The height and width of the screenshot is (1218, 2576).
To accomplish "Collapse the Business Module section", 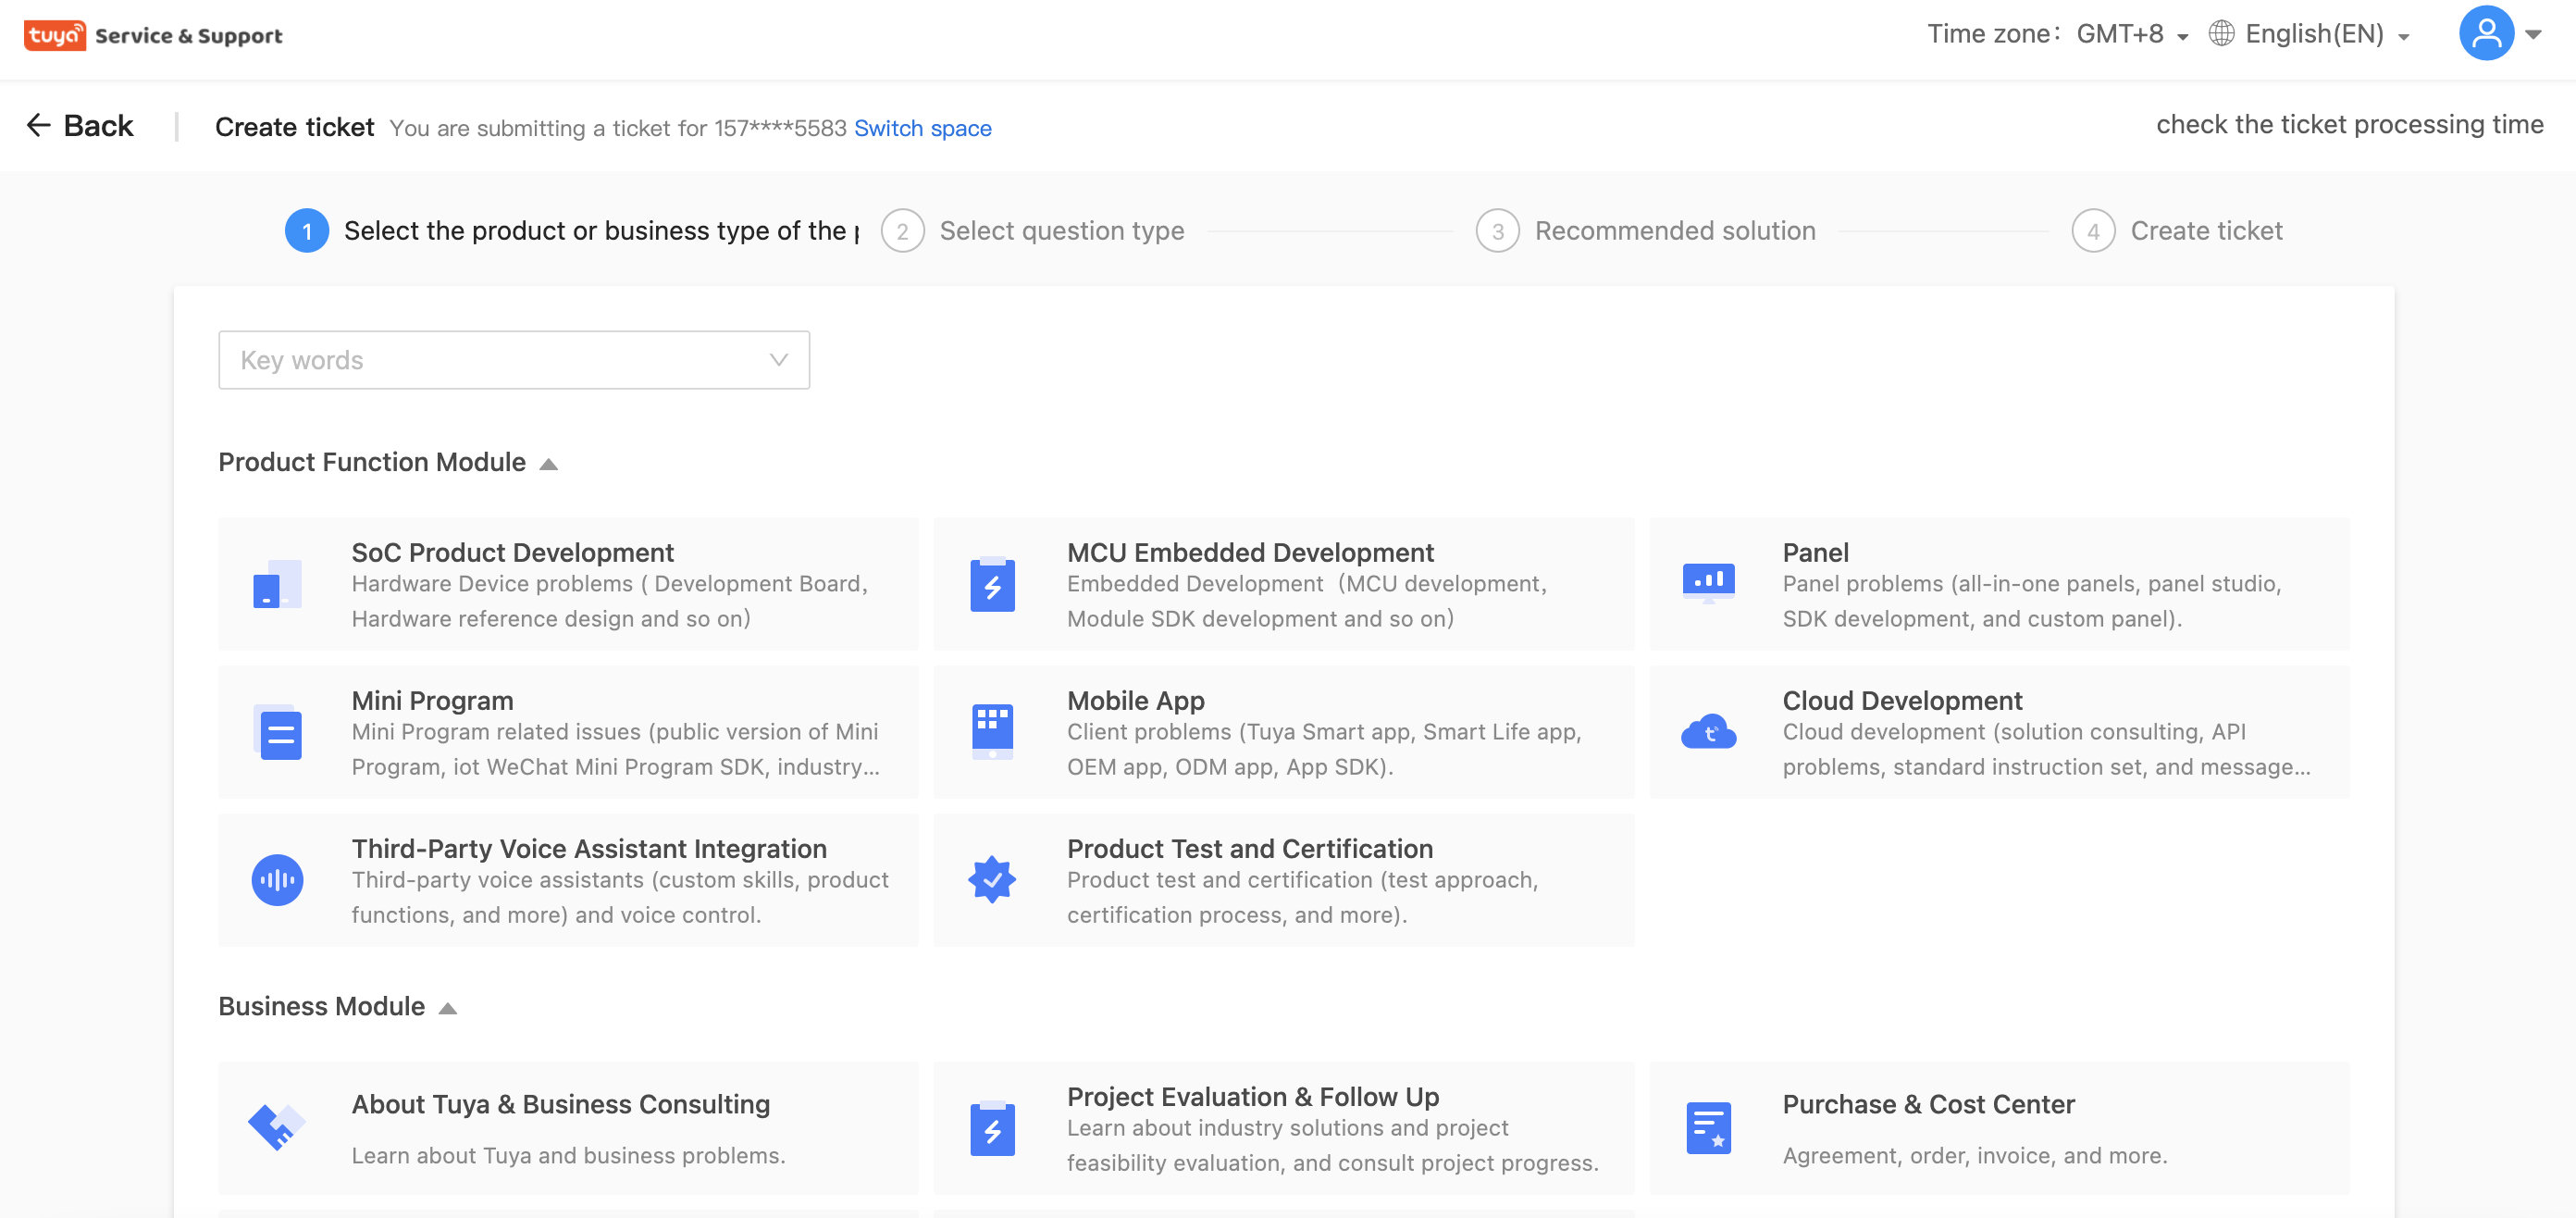I will (448, 1008).
